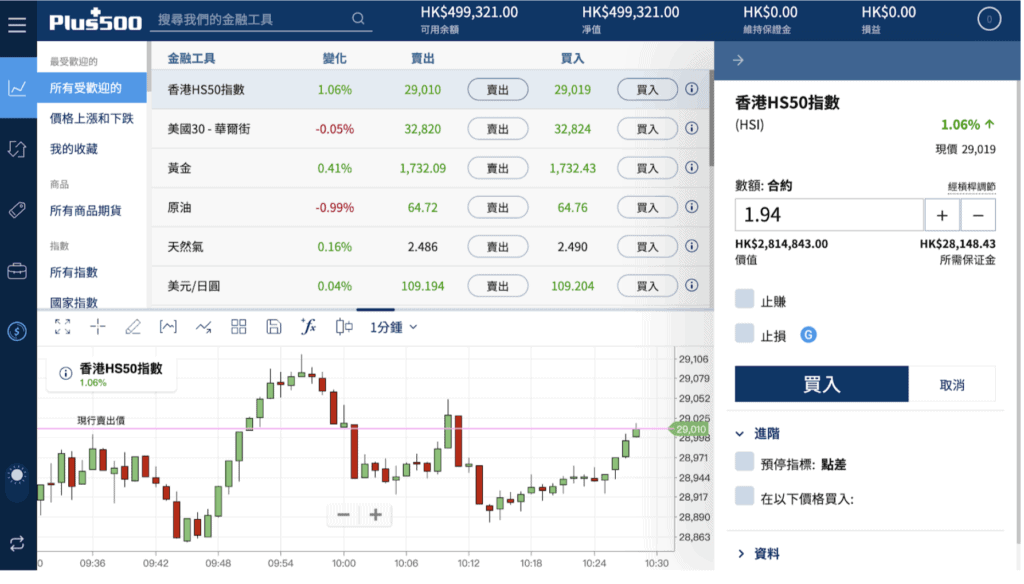Open the fx indicators tool

pos(308,327)
